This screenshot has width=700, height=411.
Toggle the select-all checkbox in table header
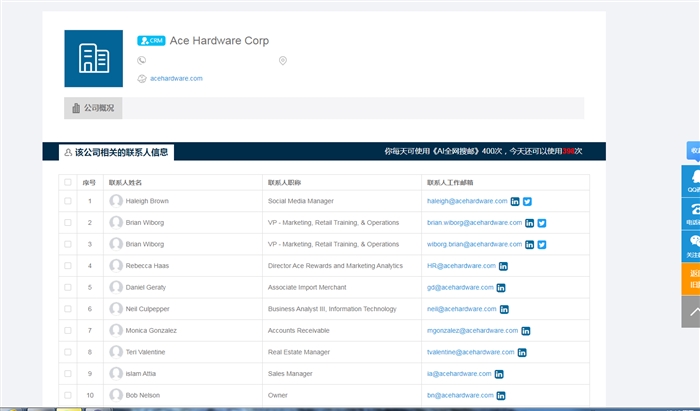pos(68,182)
